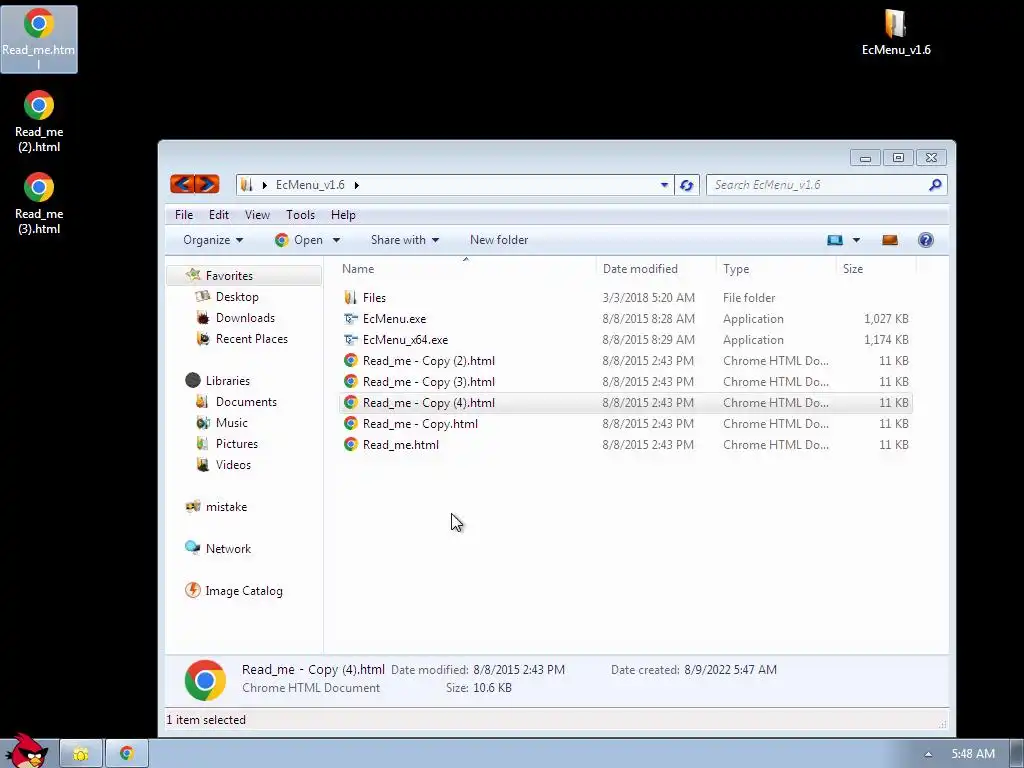The width and height of the screenshot is (1024, 768).
Task: Open Recent Places in navigation pane
Action: pyautogui.click(x=251, y=338)
